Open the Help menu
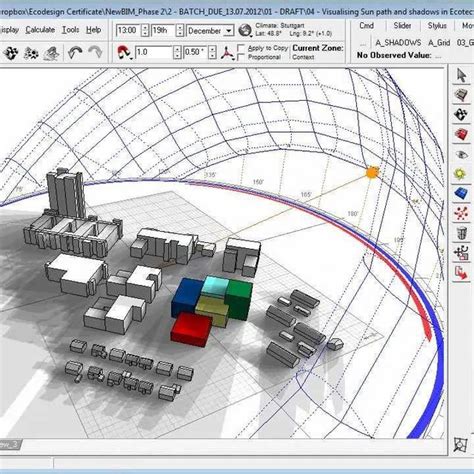This screenshot has width=474, height=474. coord(93,30)
